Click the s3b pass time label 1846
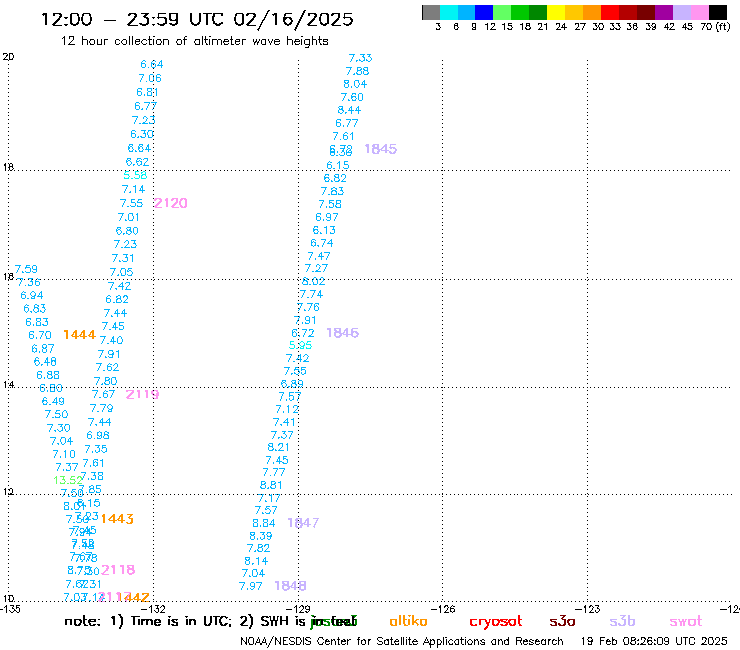 tap(343, 333)
